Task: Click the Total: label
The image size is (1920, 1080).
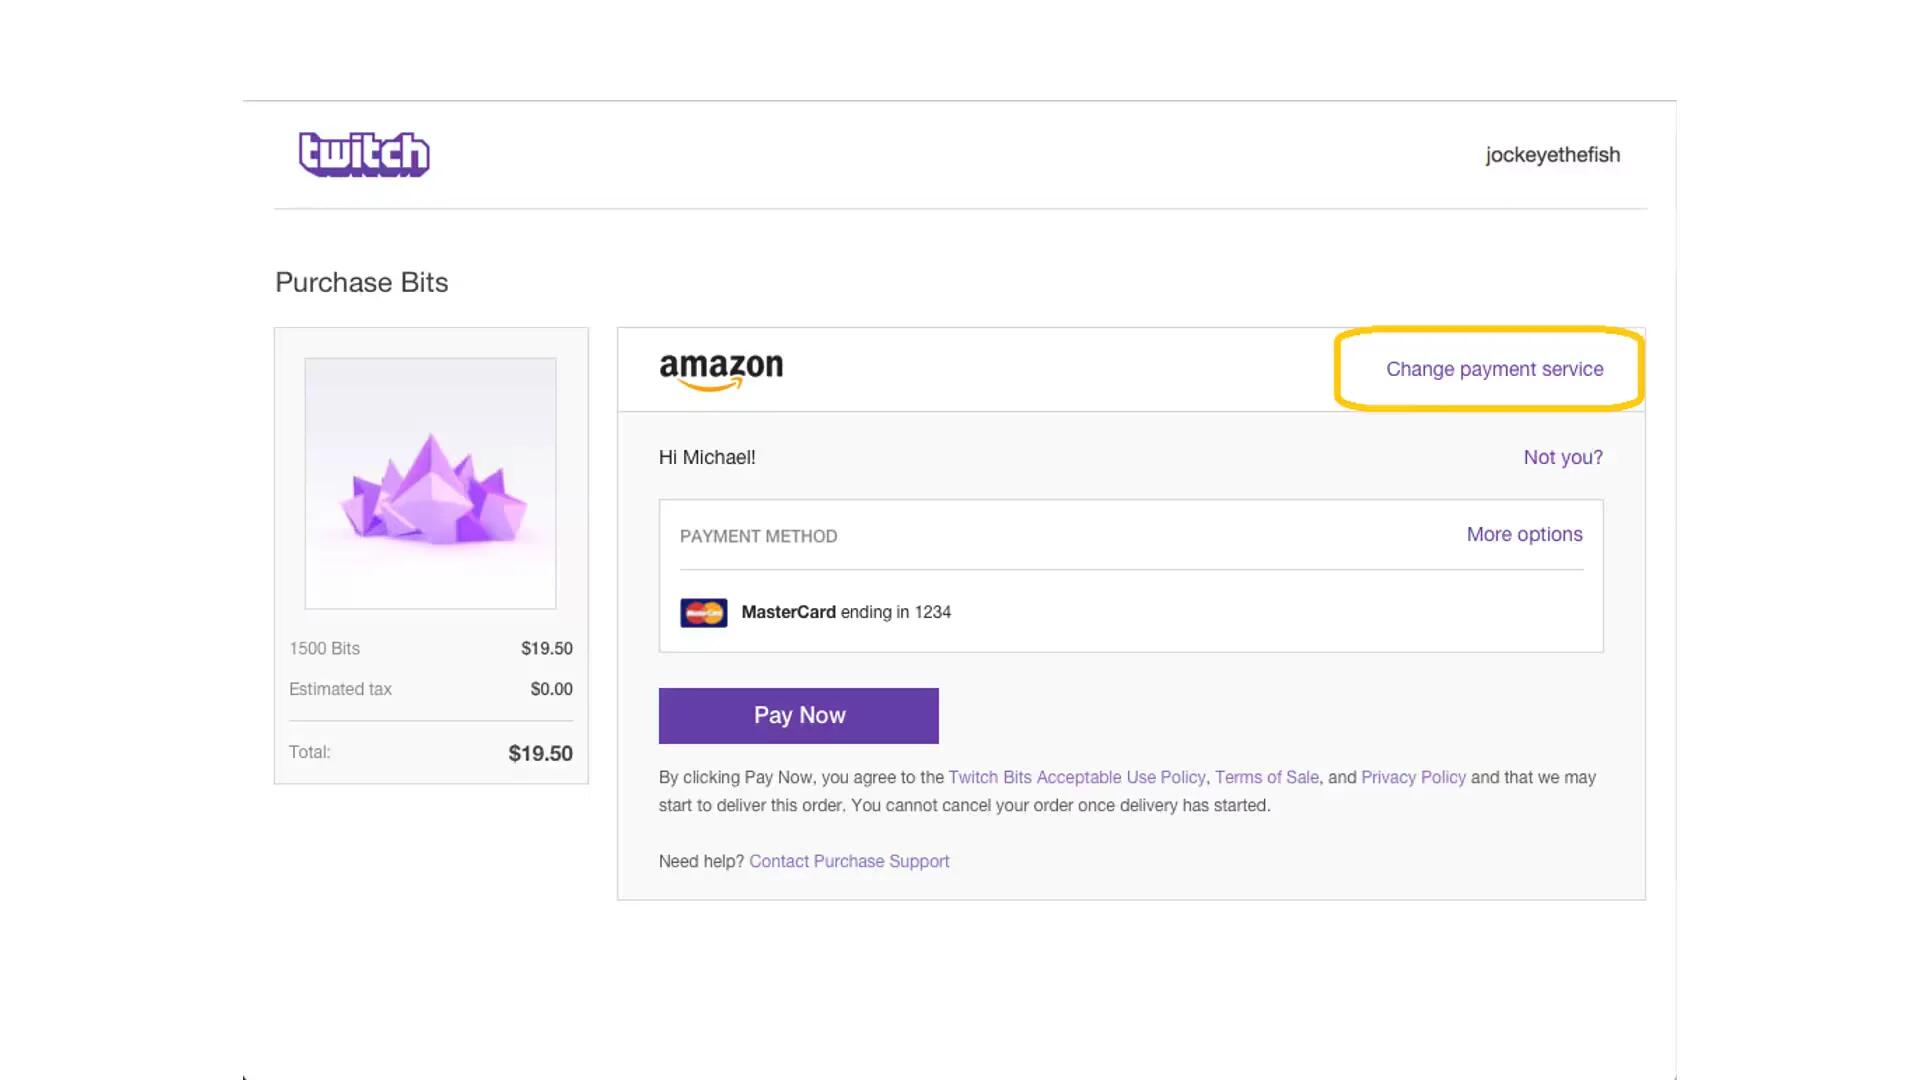Action: [x=309, y=752]
